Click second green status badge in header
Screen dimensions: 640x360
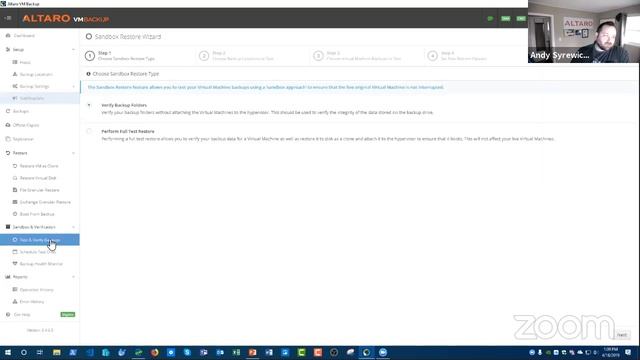(x=505, y=18)
